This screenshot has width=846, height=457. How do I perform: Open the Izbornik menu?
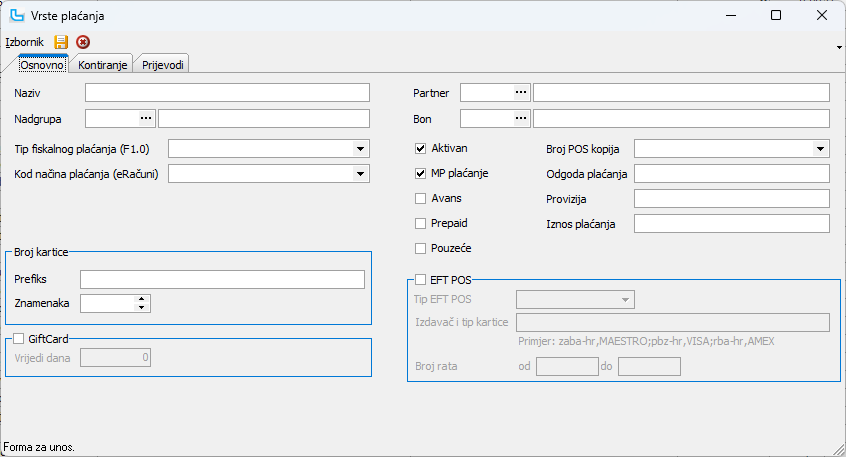point(24,43)
